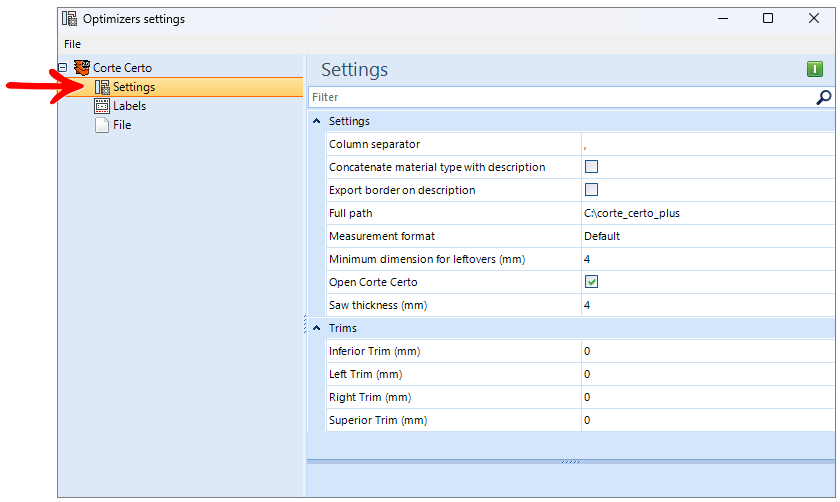Click the Corte Certo mascot icon

[82, 68]
